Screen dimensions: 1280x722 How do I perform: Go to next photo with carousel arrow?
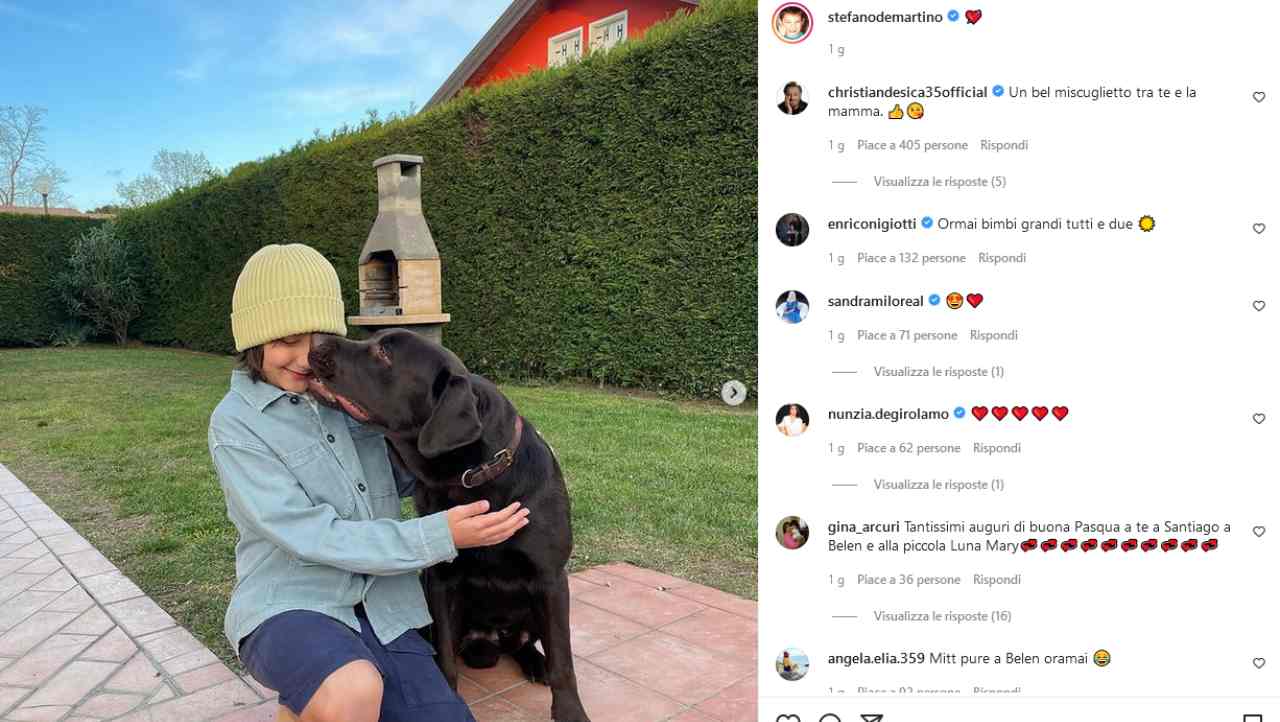[734, 393]
